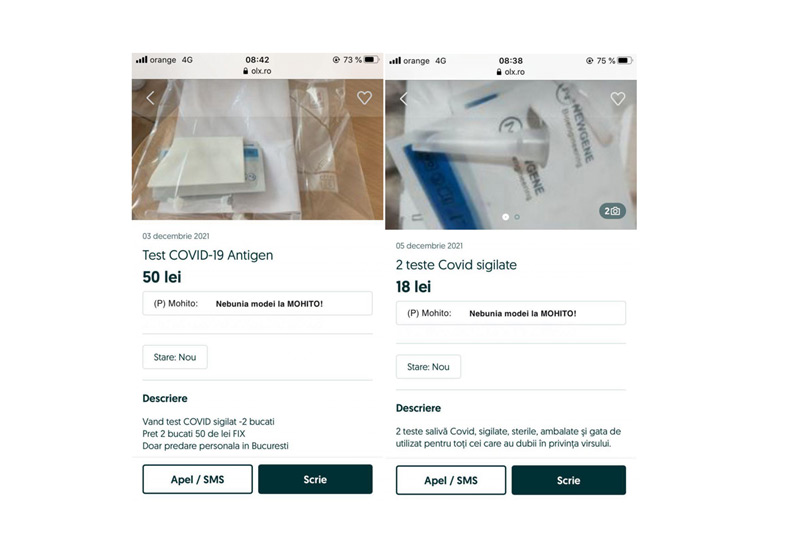Viewport: 800px width, 557px height.
Task: Tap signal bars in right status bar
Action: point(394,60)
